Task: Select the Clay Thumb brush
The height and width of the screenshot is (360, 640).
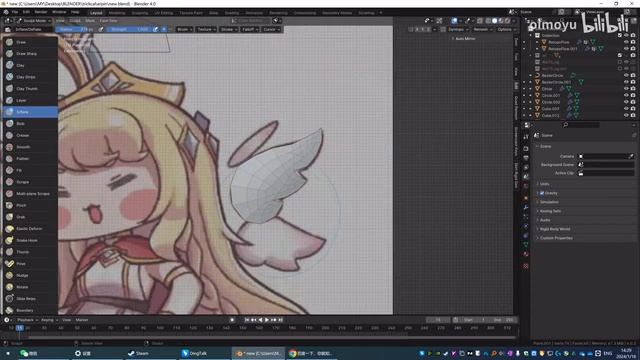Action: (31, 89)
